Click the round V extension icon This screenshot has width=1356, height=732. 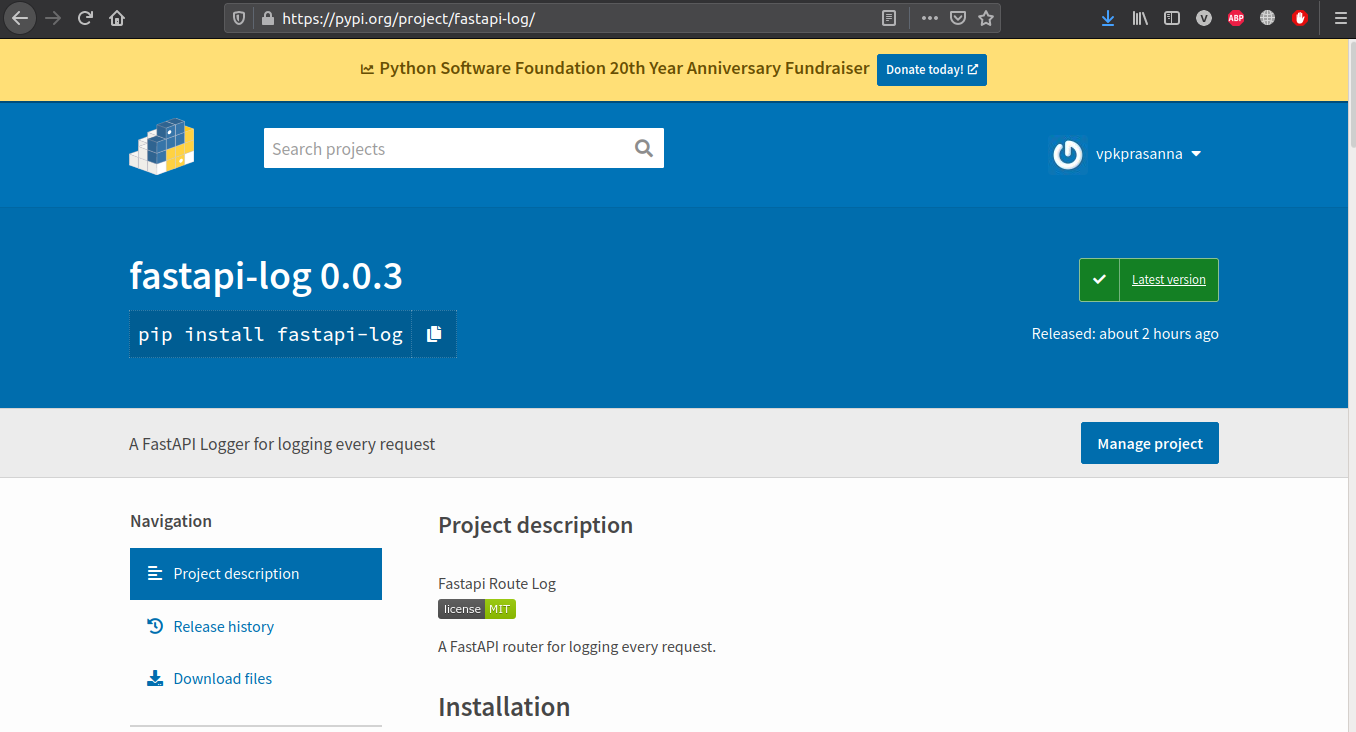pos(1204,18)
